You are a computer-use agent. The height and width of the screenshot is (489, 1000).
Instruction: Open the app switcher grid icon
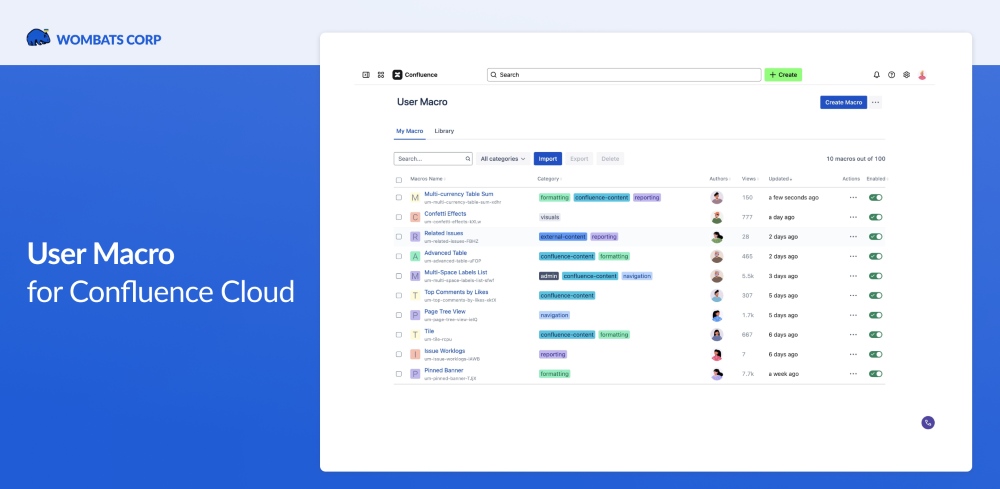[381, 75]
